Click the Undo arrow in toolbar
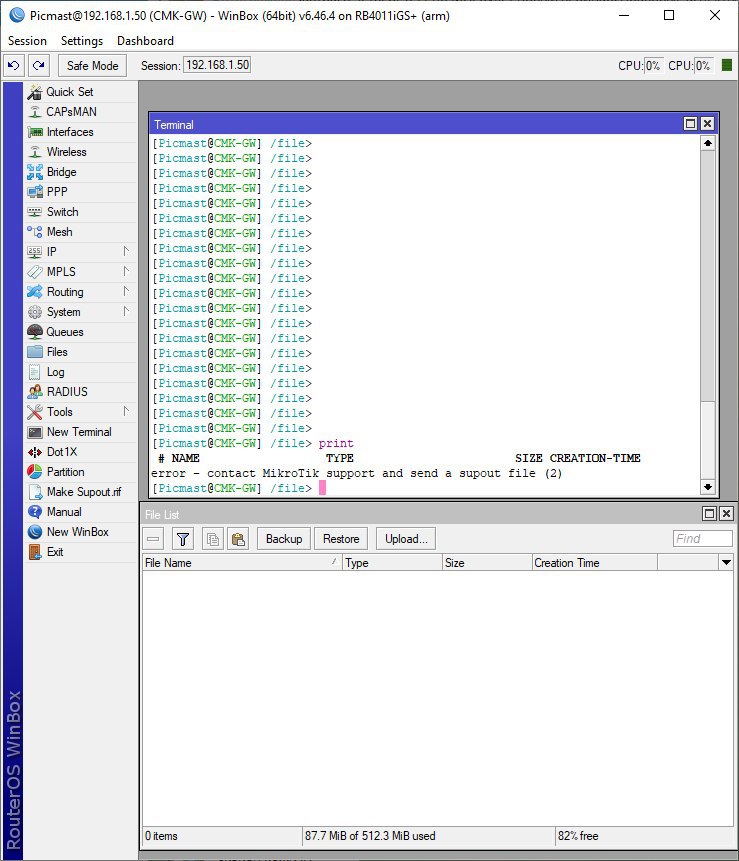Screen dimensions: 739x861 tap(14, 66)
